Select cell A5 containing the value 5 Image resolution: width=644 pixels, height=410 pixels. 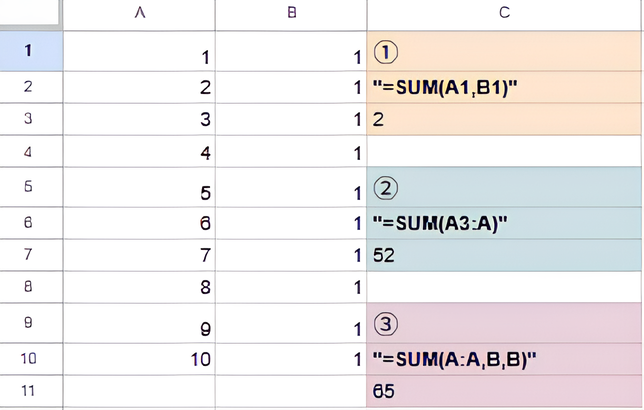coord(139,190)
